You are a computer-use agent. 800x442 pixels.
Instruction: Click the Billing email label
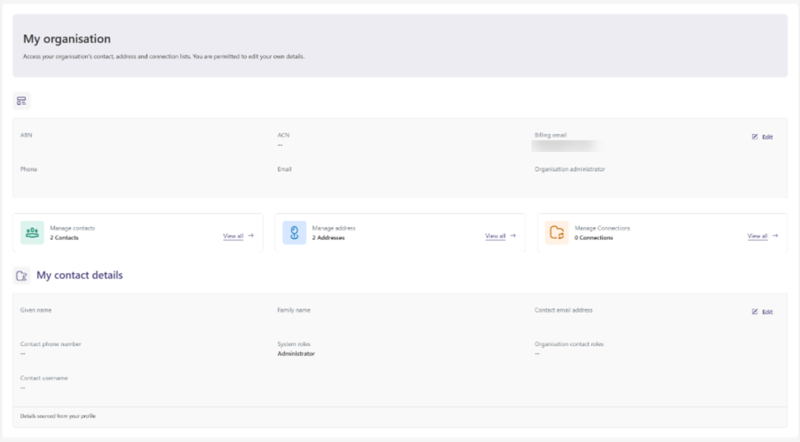(x=551, y=135)
